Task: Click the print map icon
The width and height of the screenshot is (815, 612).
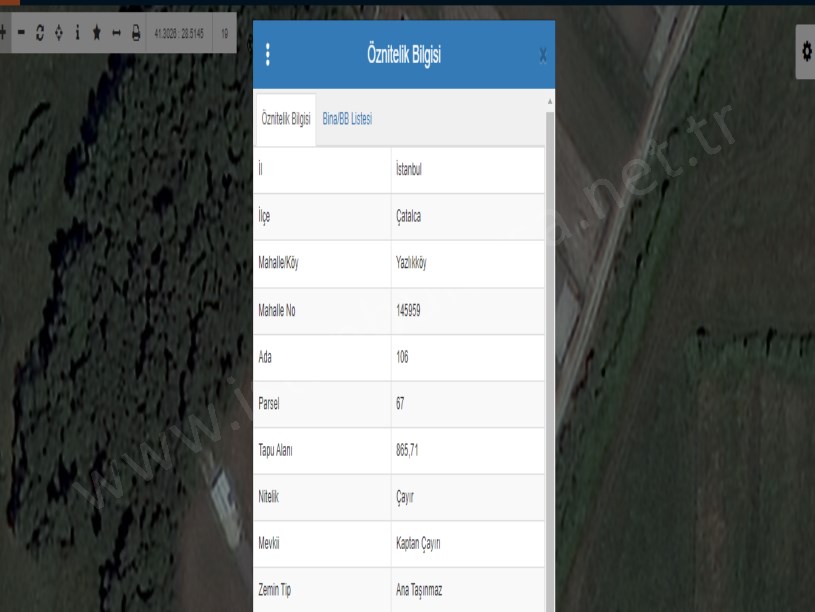Action: click(135, 33)
